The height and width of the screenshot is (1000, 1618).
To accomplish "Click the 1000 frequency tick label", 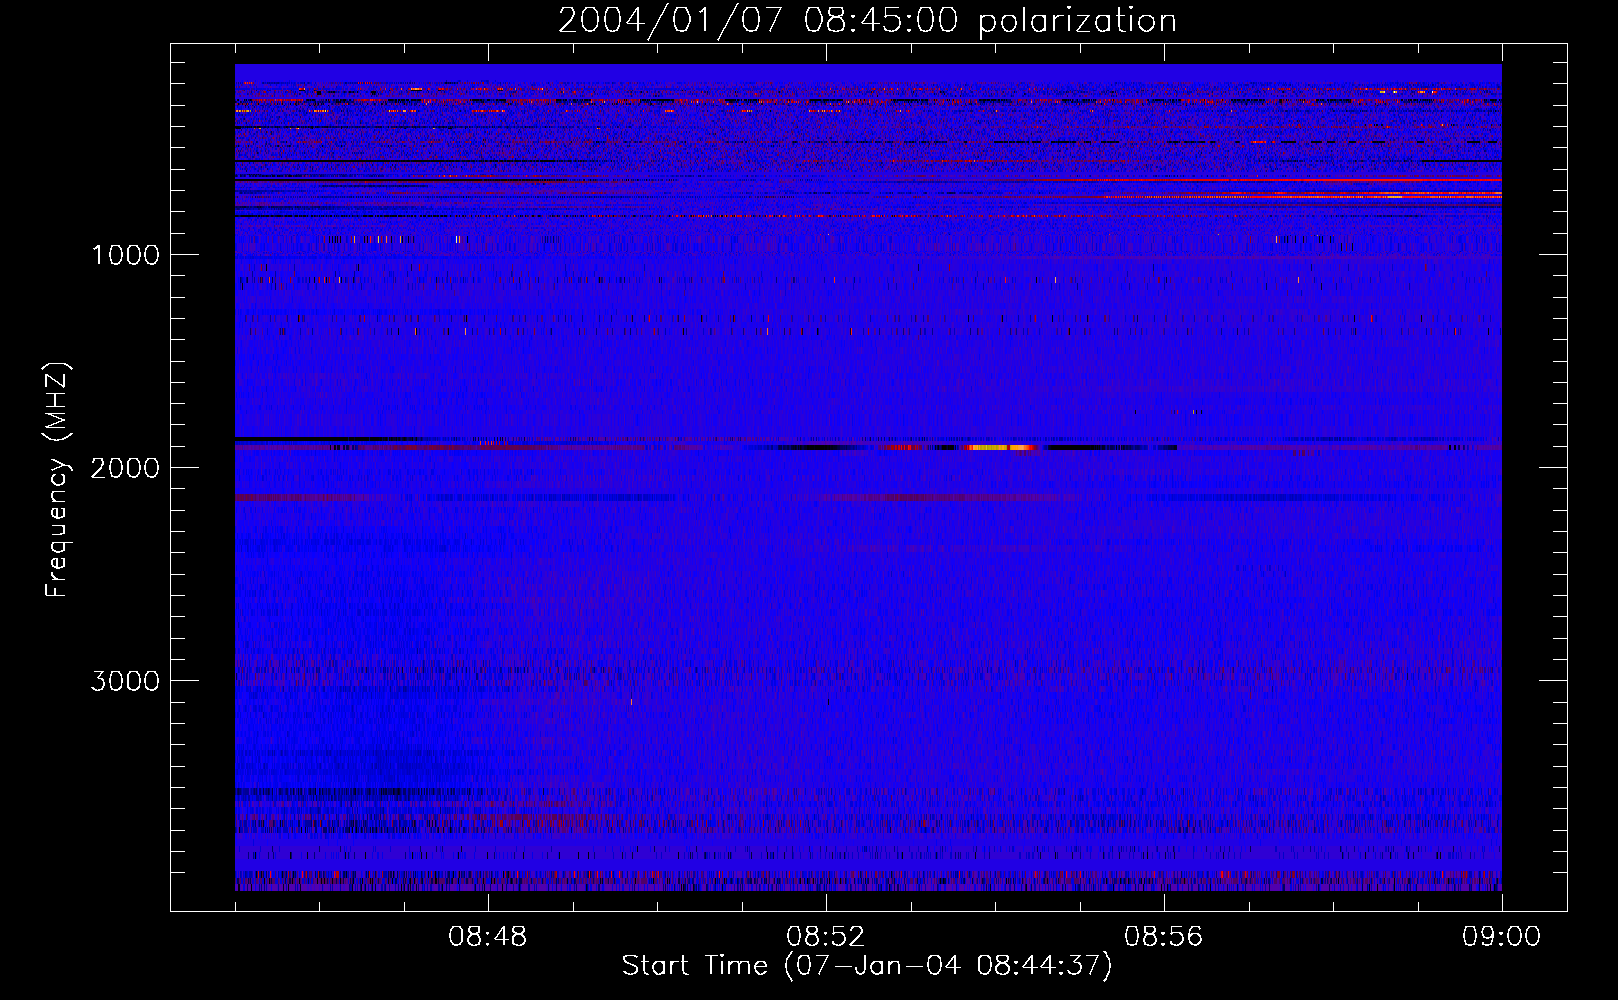I will [x=125, y=255].
